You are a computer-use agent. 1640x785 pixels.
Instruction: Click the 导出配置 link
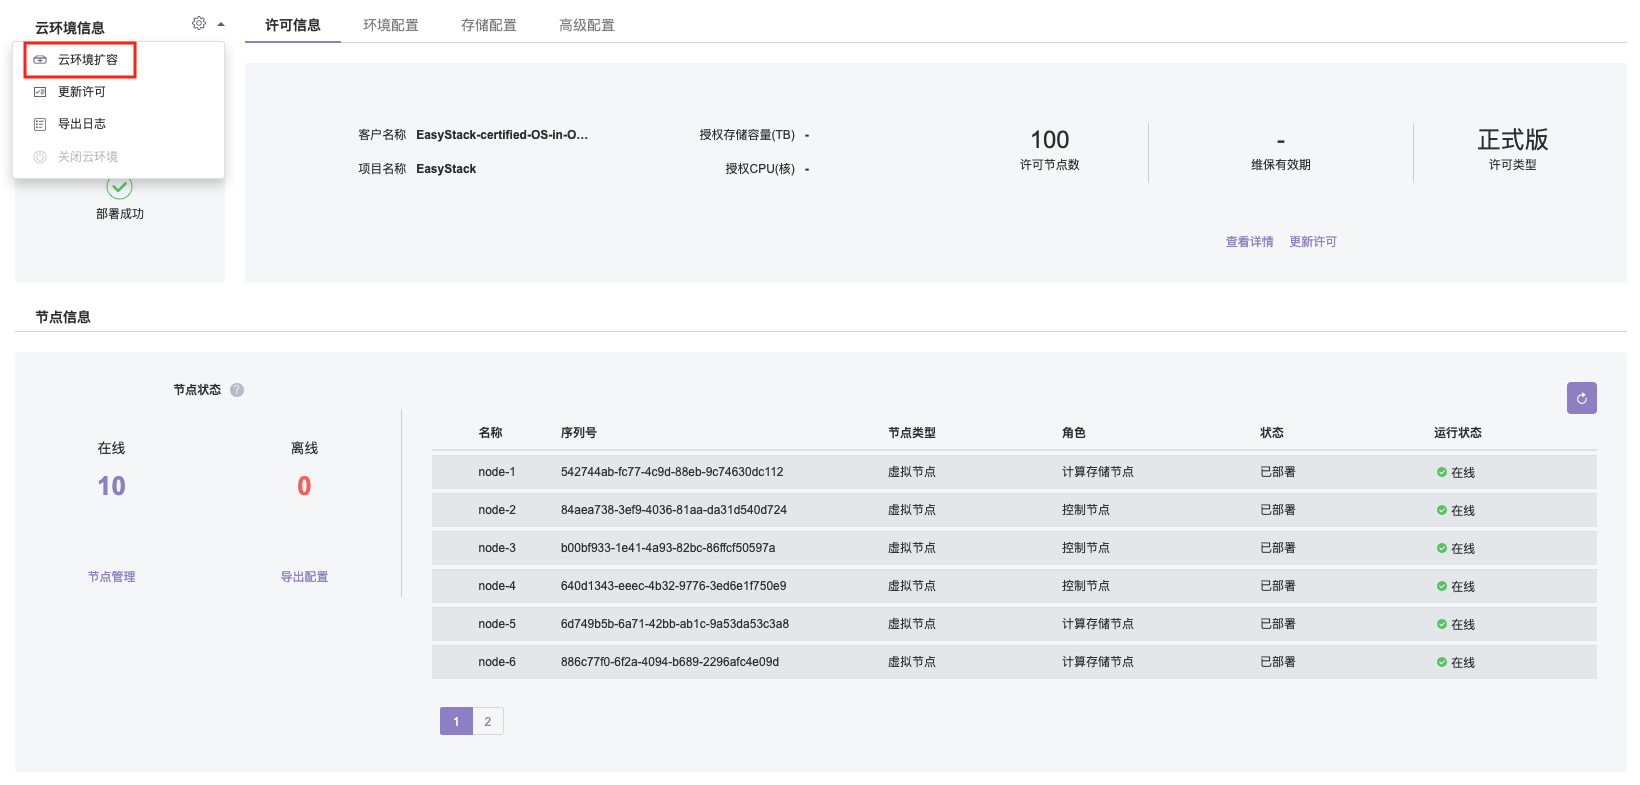coord(304,577)
